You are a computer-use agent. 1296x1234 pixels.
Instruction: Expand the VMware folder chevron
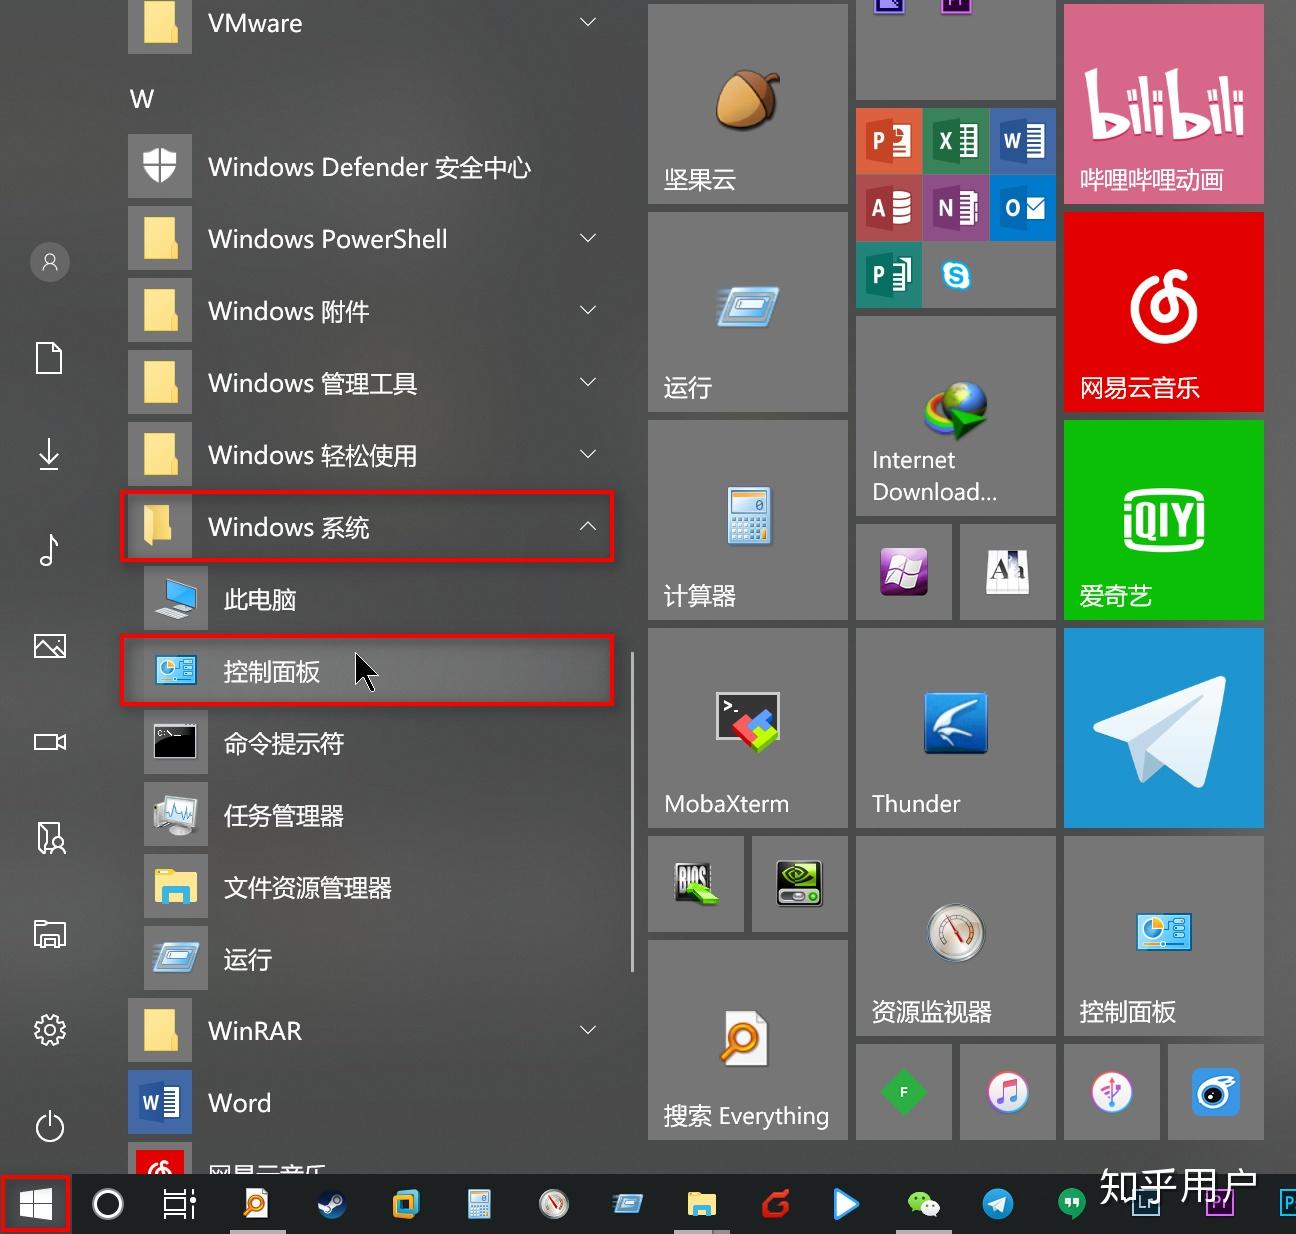pyautogui.click(x=588, y=22)
